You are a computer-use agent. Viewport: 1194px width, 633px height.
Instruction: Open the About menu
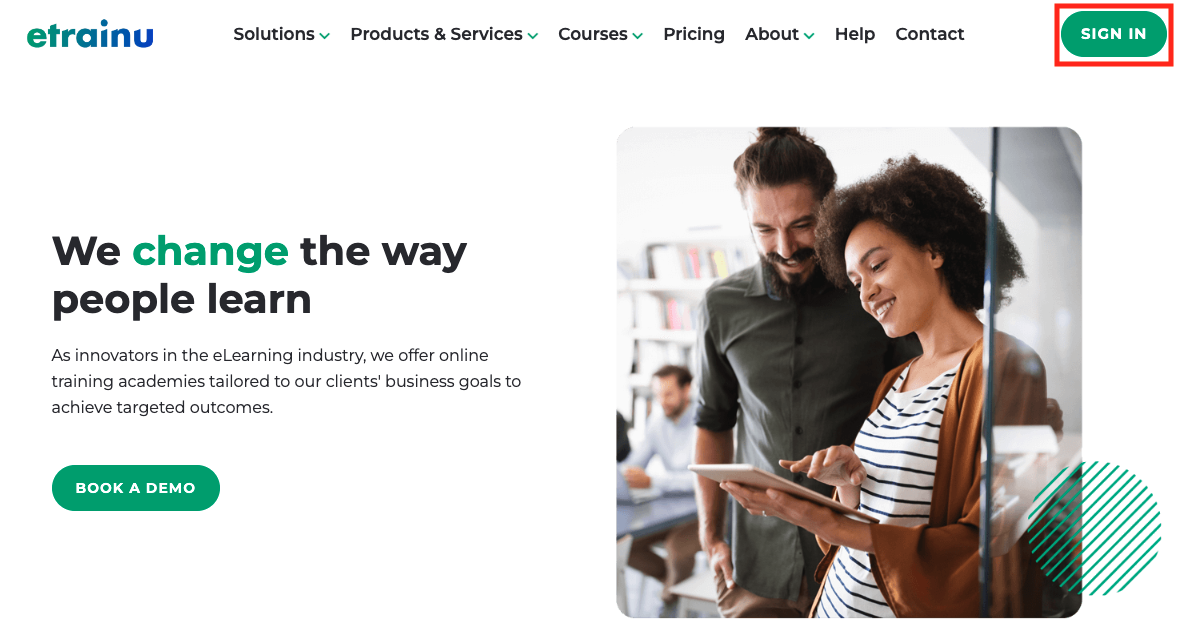pos(780,34)
